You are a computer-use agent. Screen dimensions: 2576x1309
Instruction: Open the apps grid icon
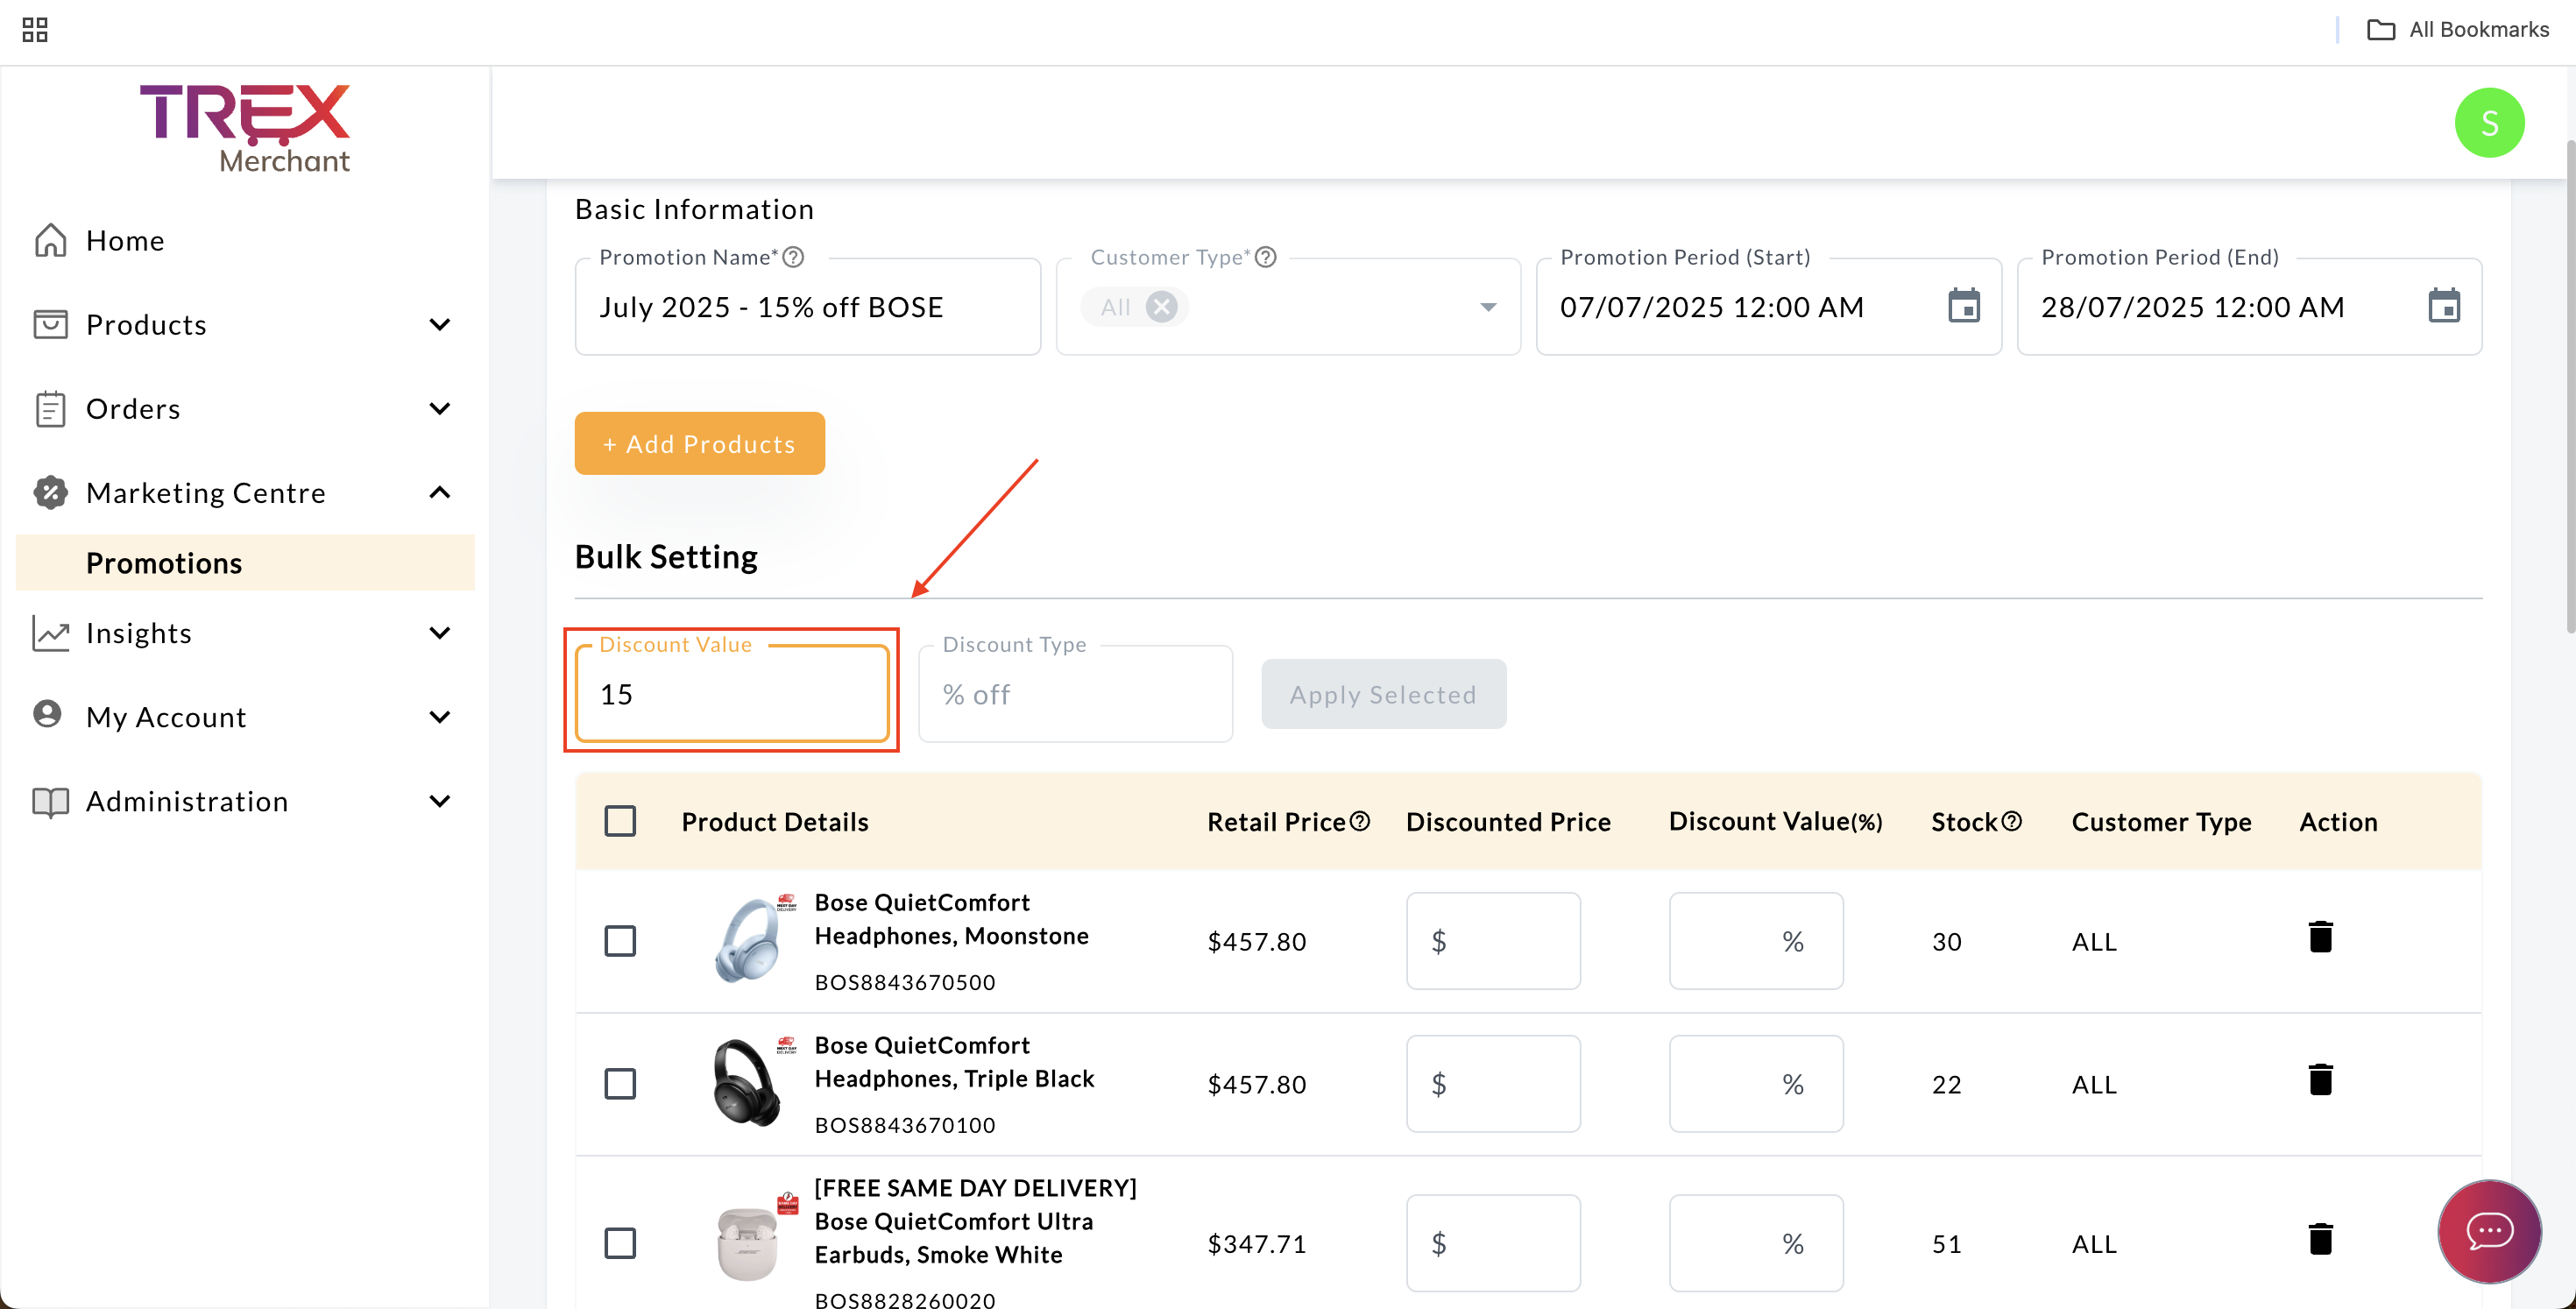coord(35,30)
